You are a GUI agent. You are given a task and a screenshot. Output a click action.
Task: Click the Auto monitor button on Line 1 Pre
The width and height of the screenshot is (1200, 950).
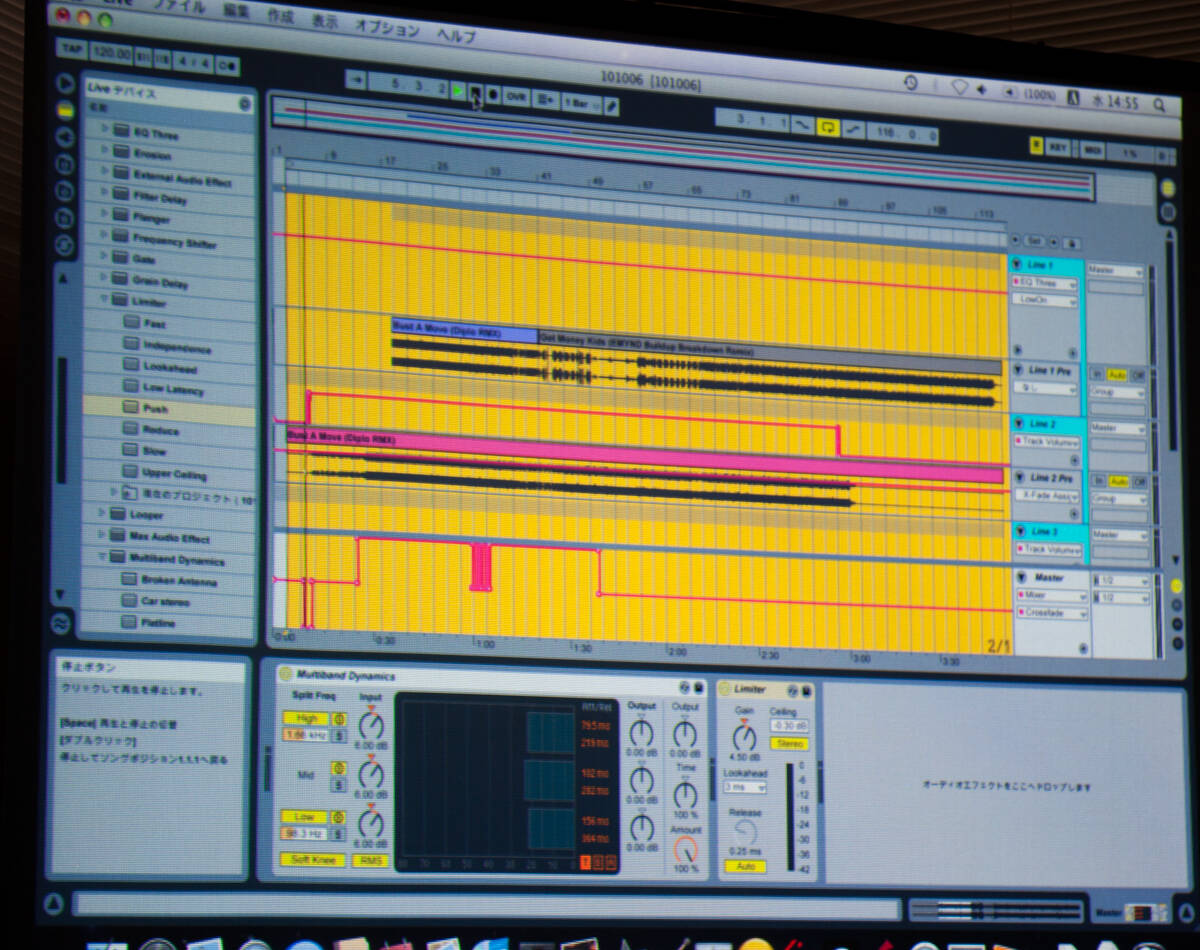(x=1117, y=375)
